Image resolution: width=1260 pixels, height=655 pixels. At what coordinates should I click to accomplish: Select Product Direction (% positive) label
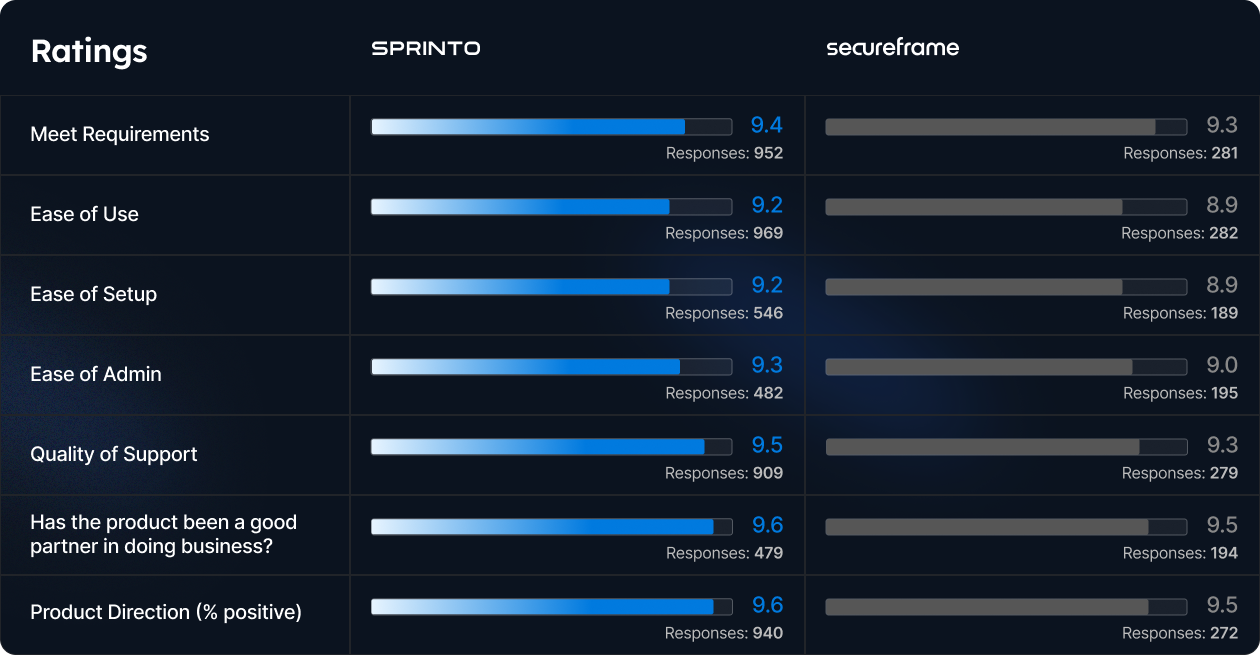(x=166, y=612)
